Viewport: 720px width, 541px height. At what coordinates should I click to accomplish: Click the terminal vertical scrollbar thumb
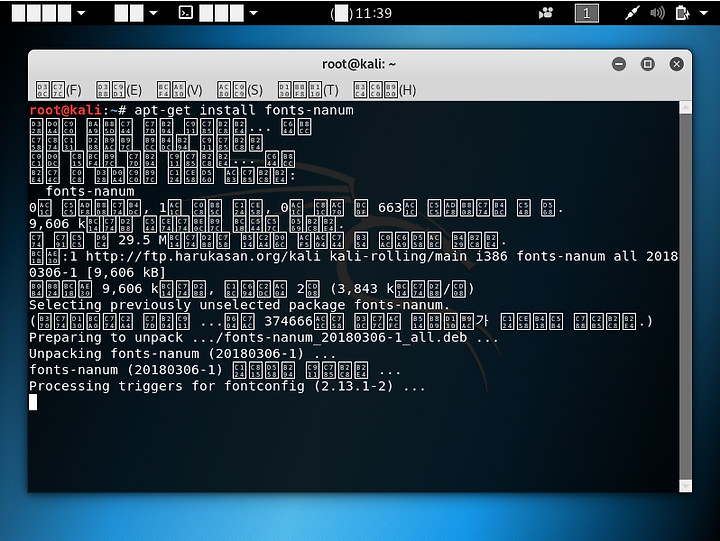[x=685, y=297]
